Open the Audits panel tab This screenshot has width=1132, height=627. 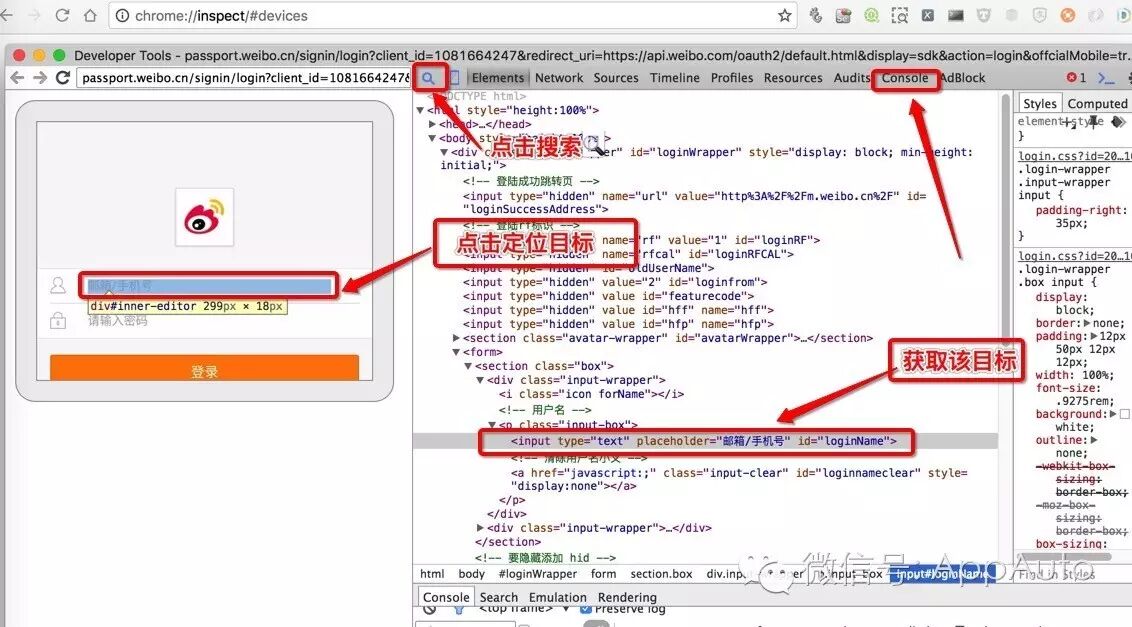tap(852, 78)
